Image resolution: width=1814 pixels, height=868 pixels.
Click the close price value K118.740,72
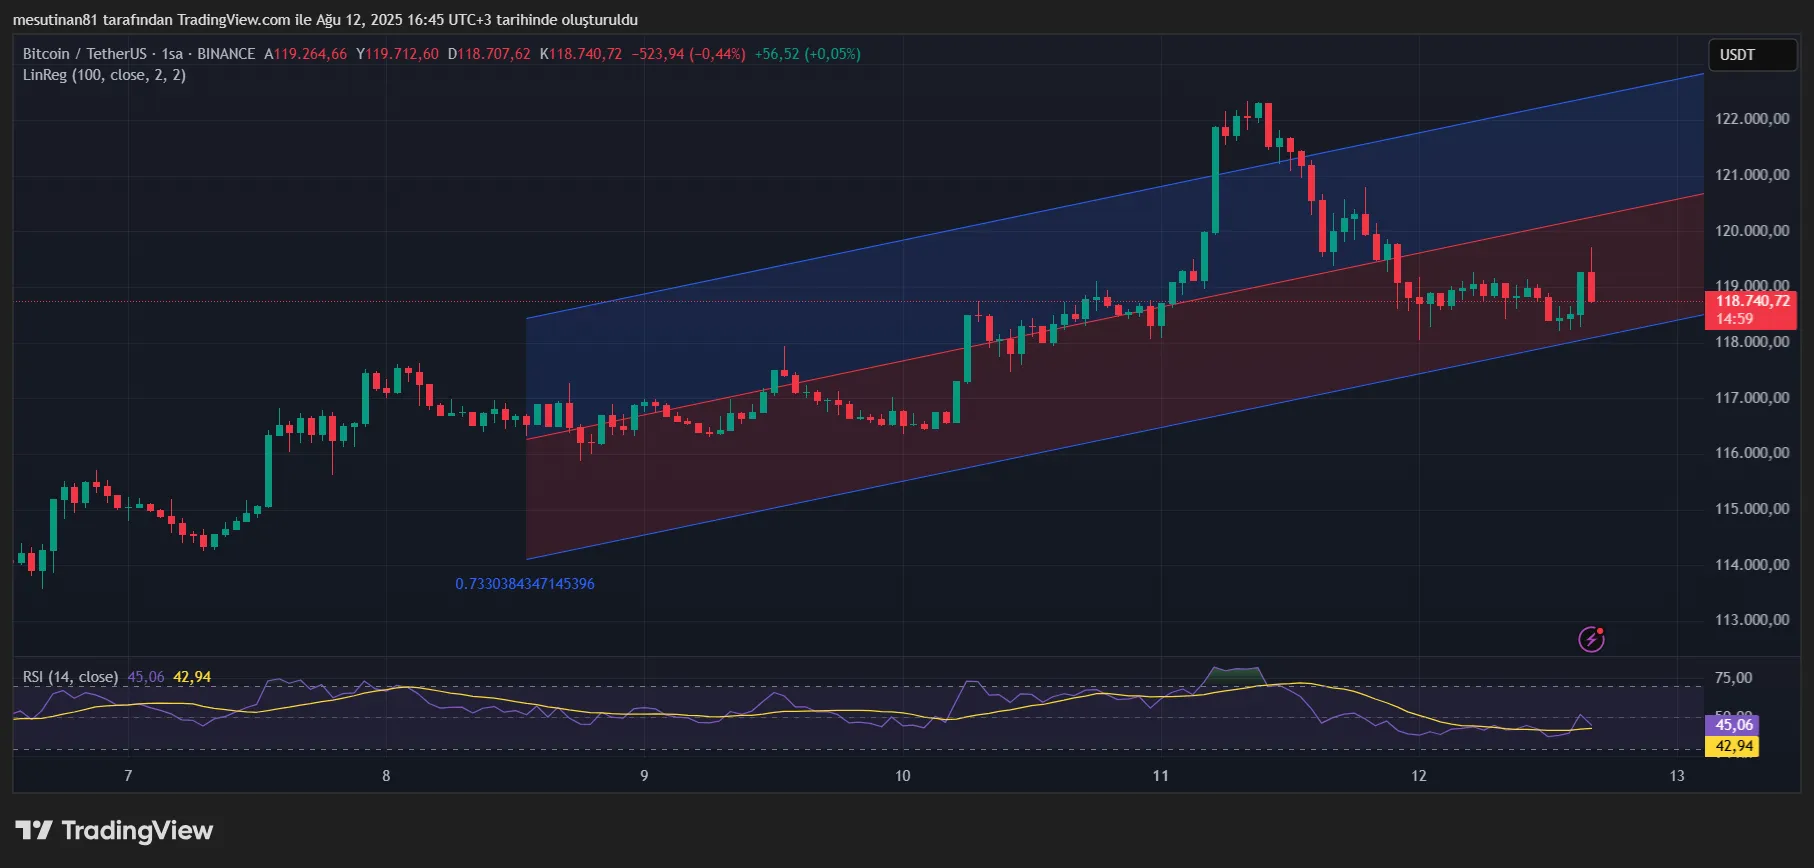[x=581, y=54]
